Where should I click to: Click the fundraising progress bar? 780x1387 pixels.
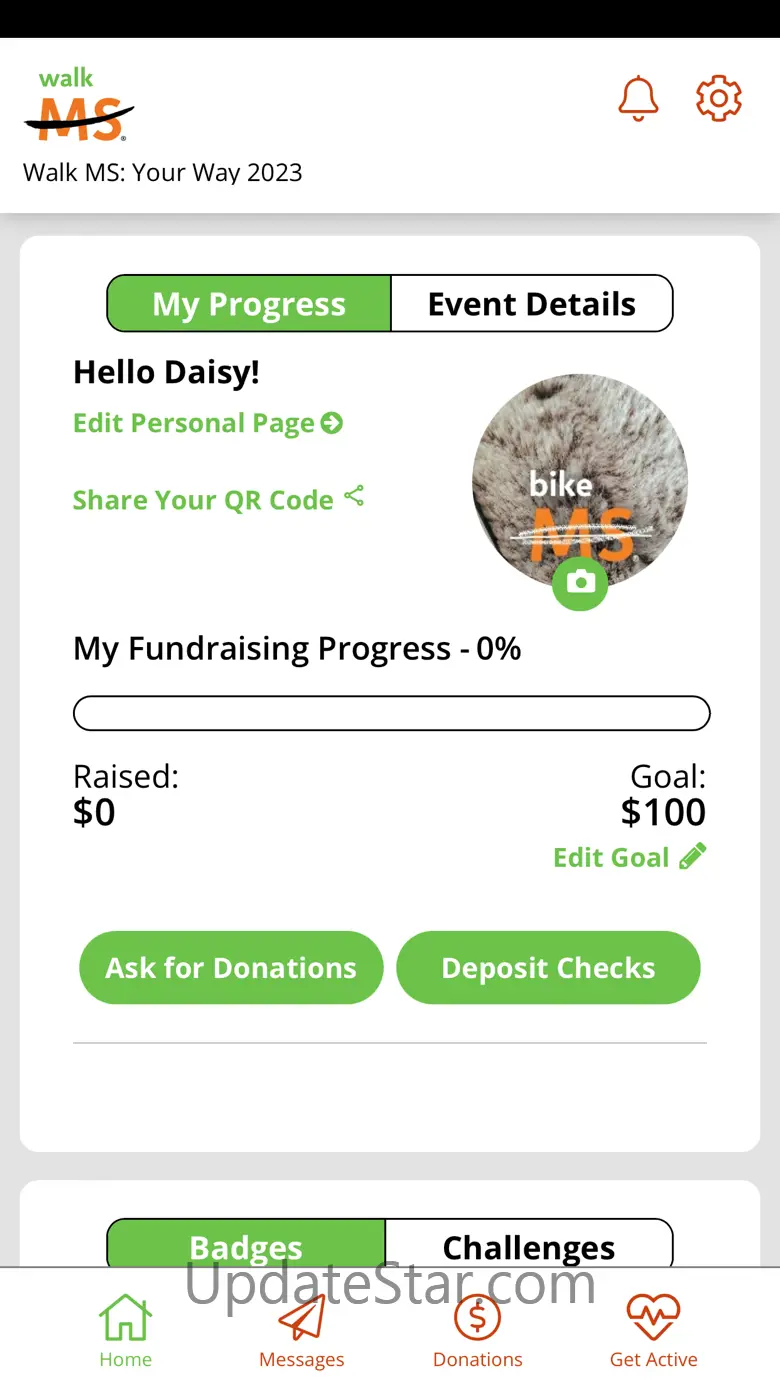(392, 714)
